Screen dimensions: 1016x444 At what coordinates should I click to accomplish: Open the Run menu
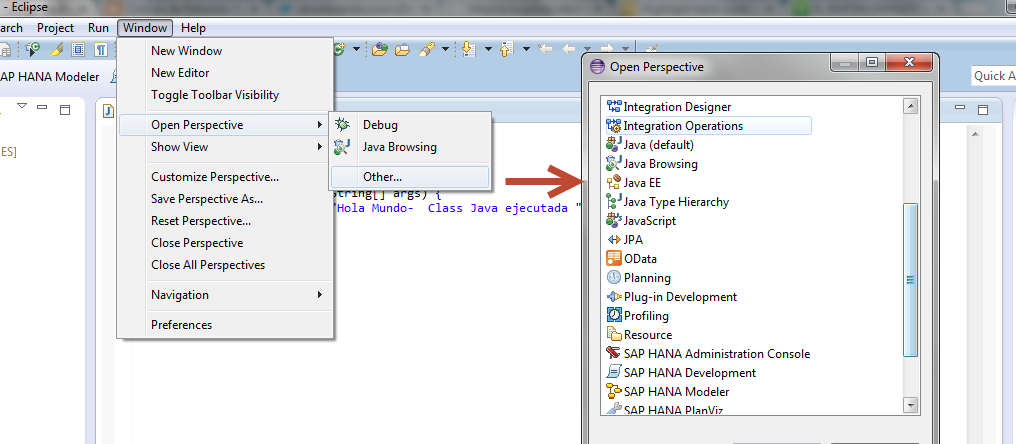pyautogui.click(x=98, y=28)
